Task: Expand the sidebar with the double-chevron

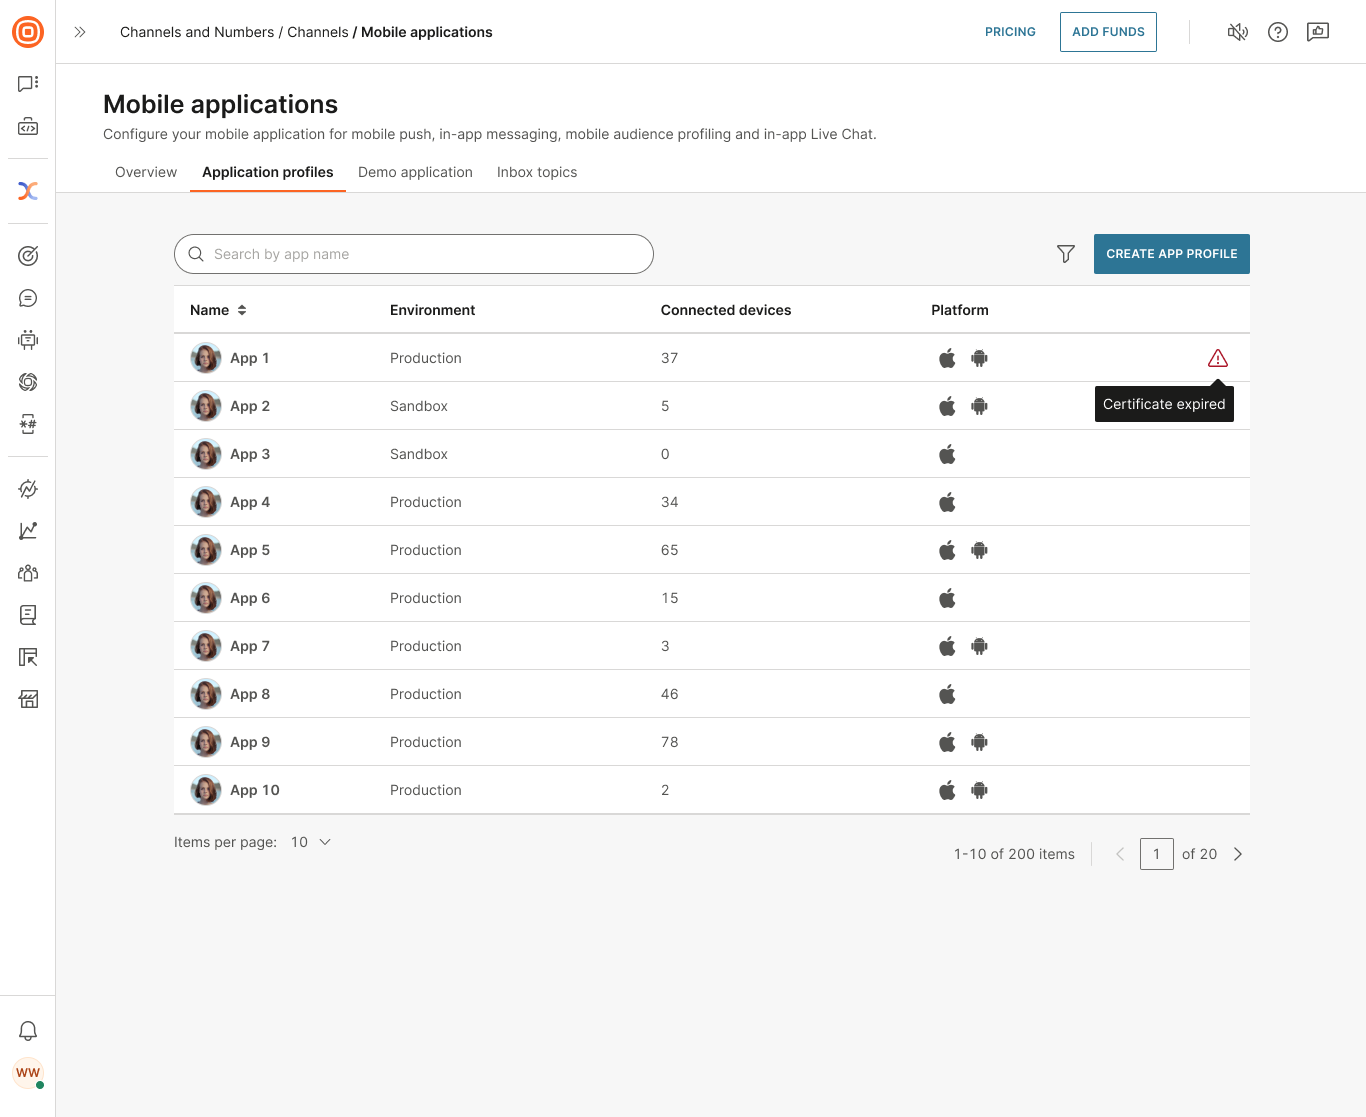Action: pyautogui.click(x=79, y=31)
